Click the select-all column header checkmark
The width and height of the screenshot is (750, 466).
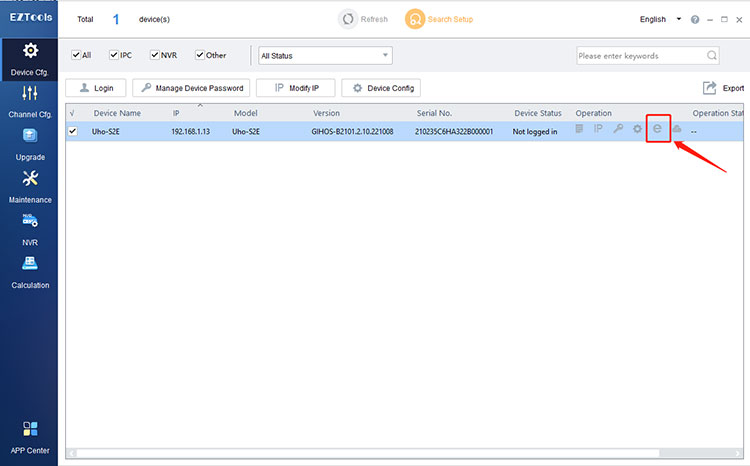[72, 113]
